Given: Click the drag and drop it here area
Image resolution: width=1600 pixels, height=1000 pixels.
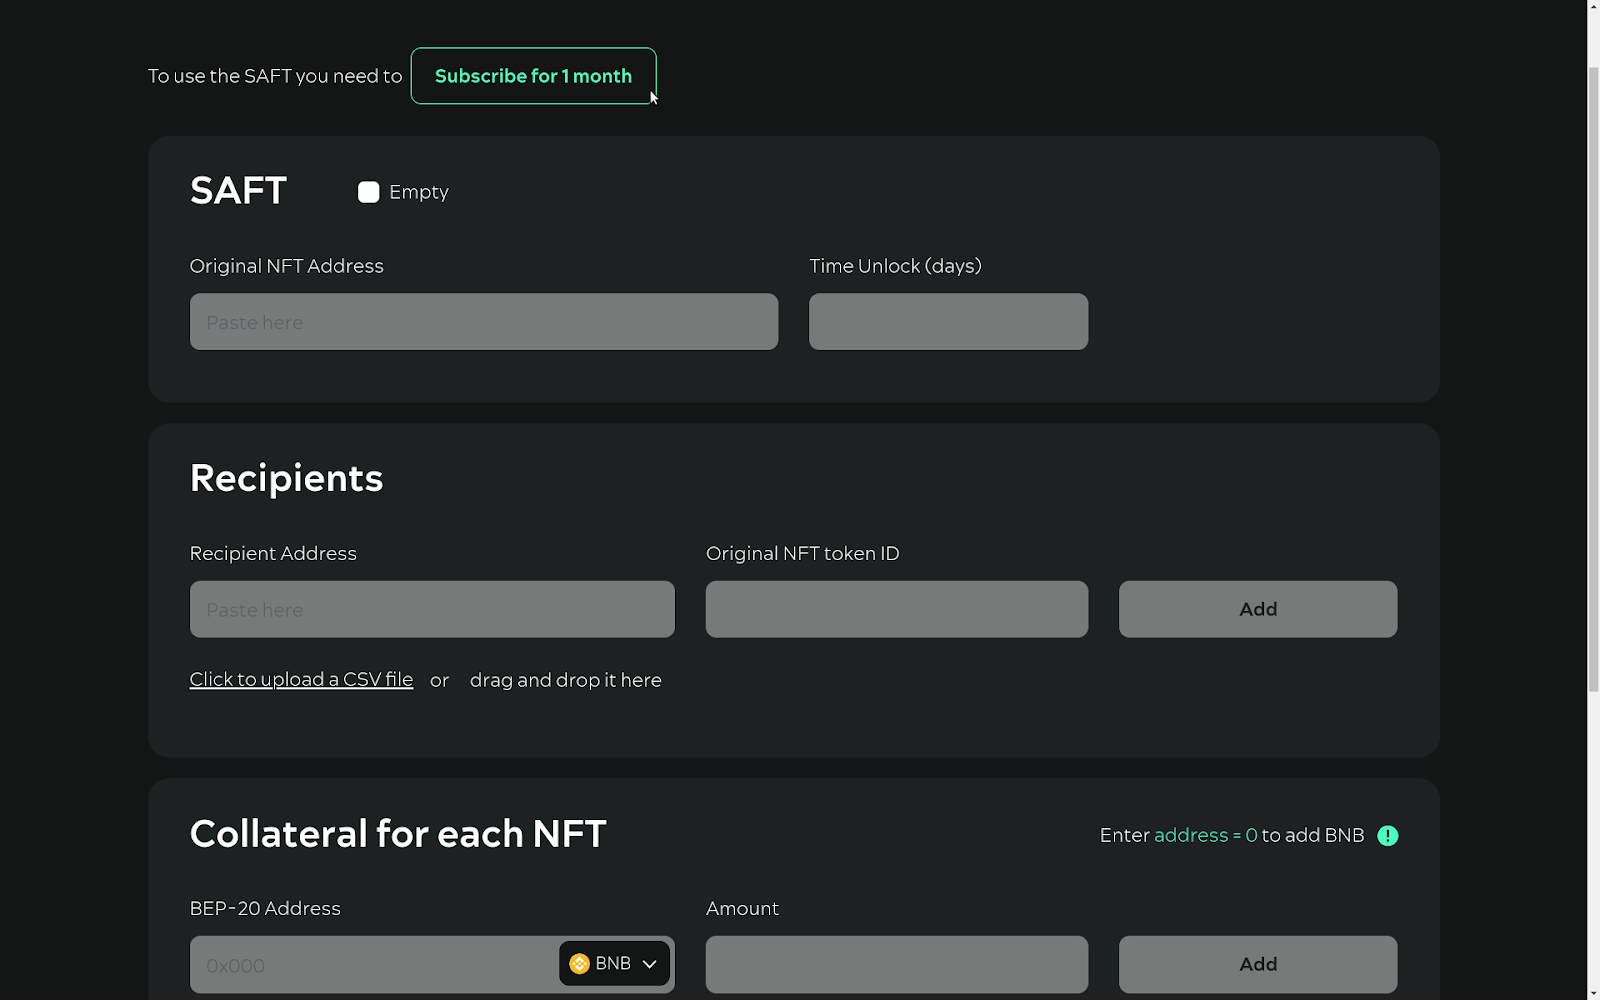Looking at the screenshot, I should click(566, 680).
